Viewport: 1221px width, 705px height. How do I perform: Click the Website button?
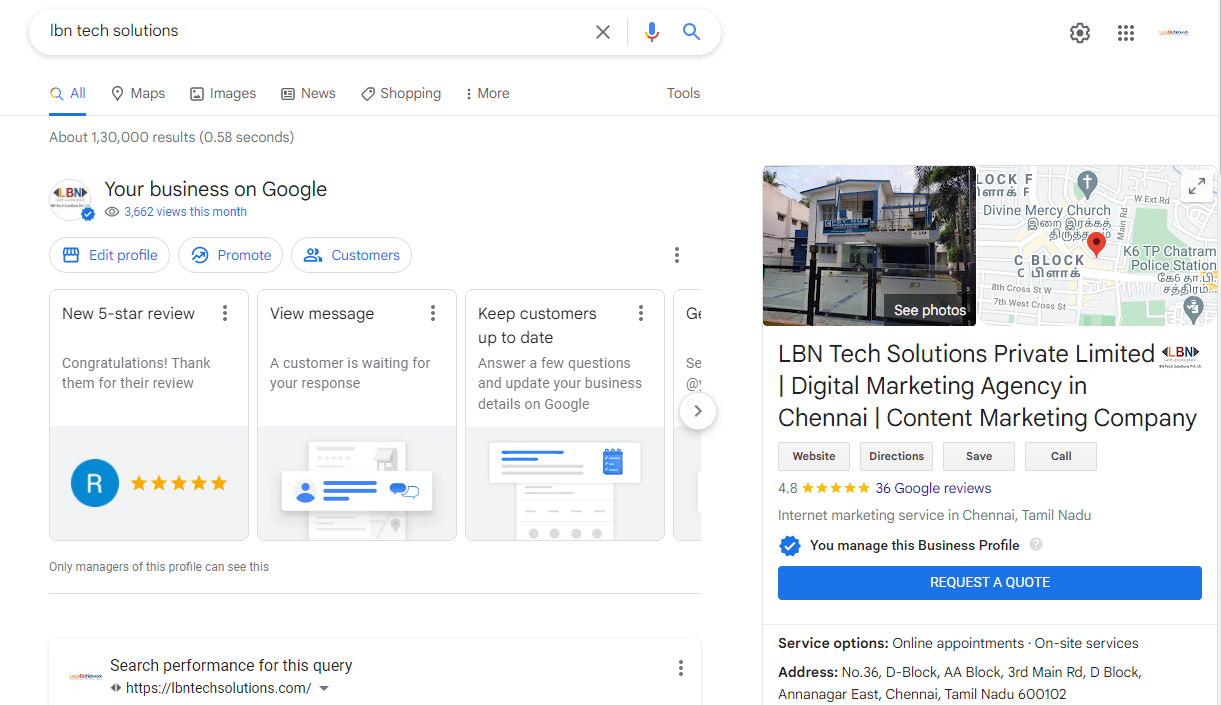point(814,456)
